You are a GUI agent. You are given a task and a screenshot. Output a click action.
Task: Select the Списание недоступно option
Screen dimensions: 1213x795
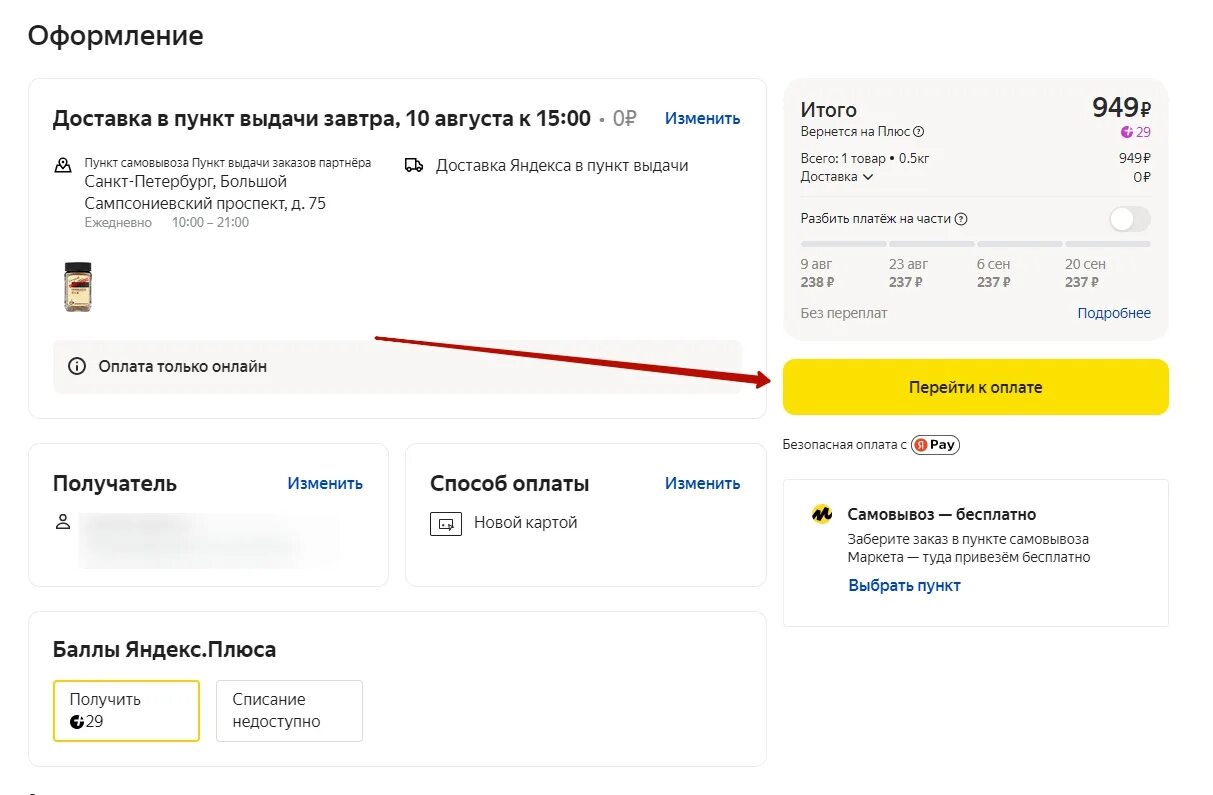[x=289, y=711]
